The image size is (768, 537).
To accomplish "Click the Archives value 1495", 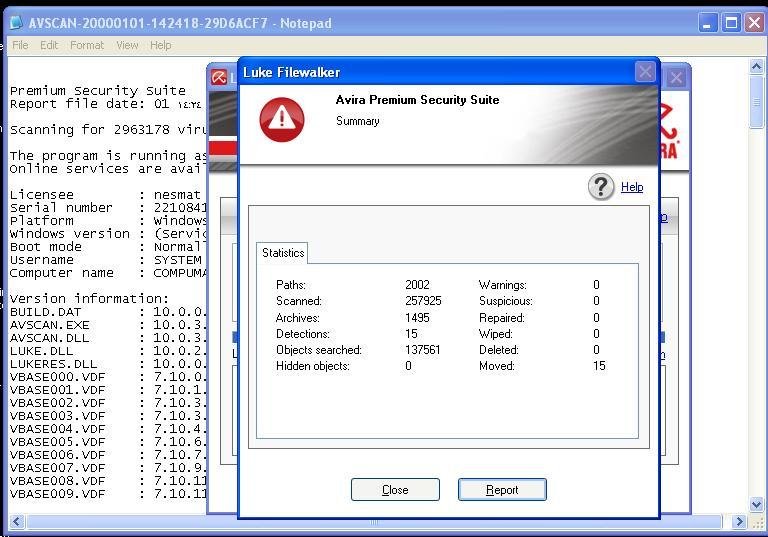I will click(417, 317).
